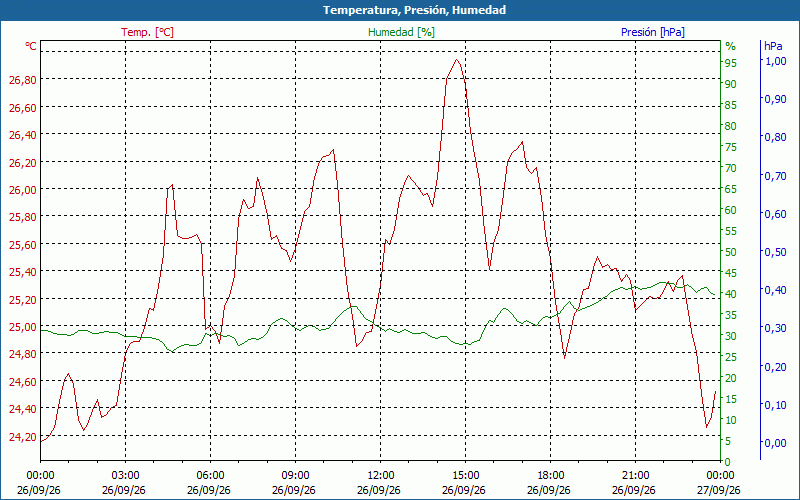Click the 06:00 time axis label
800x500 pixels.
coord(210,476)
